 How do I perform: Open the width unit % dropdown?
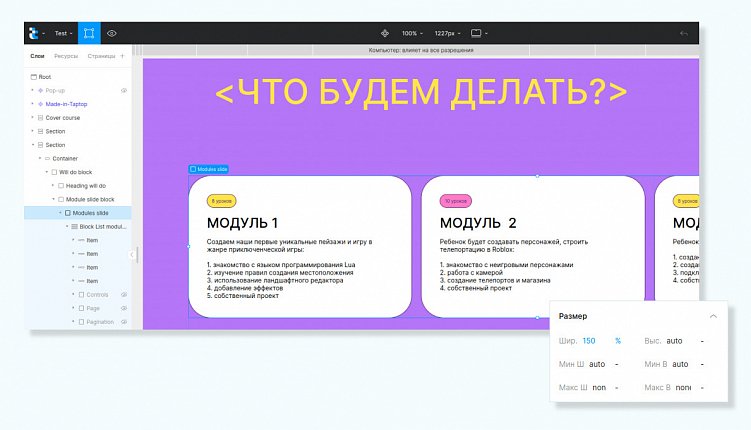click(x=618, y=341)
